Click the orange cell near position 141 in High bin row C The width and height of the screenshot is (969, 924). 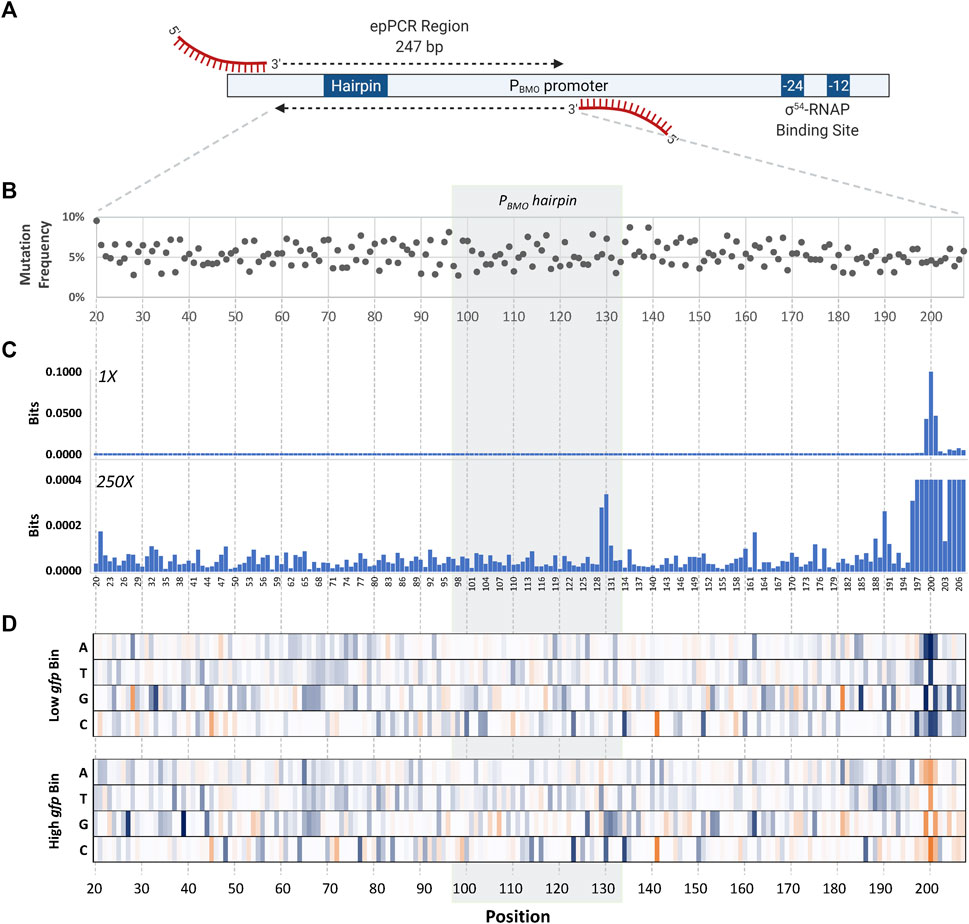coord(657,849)
